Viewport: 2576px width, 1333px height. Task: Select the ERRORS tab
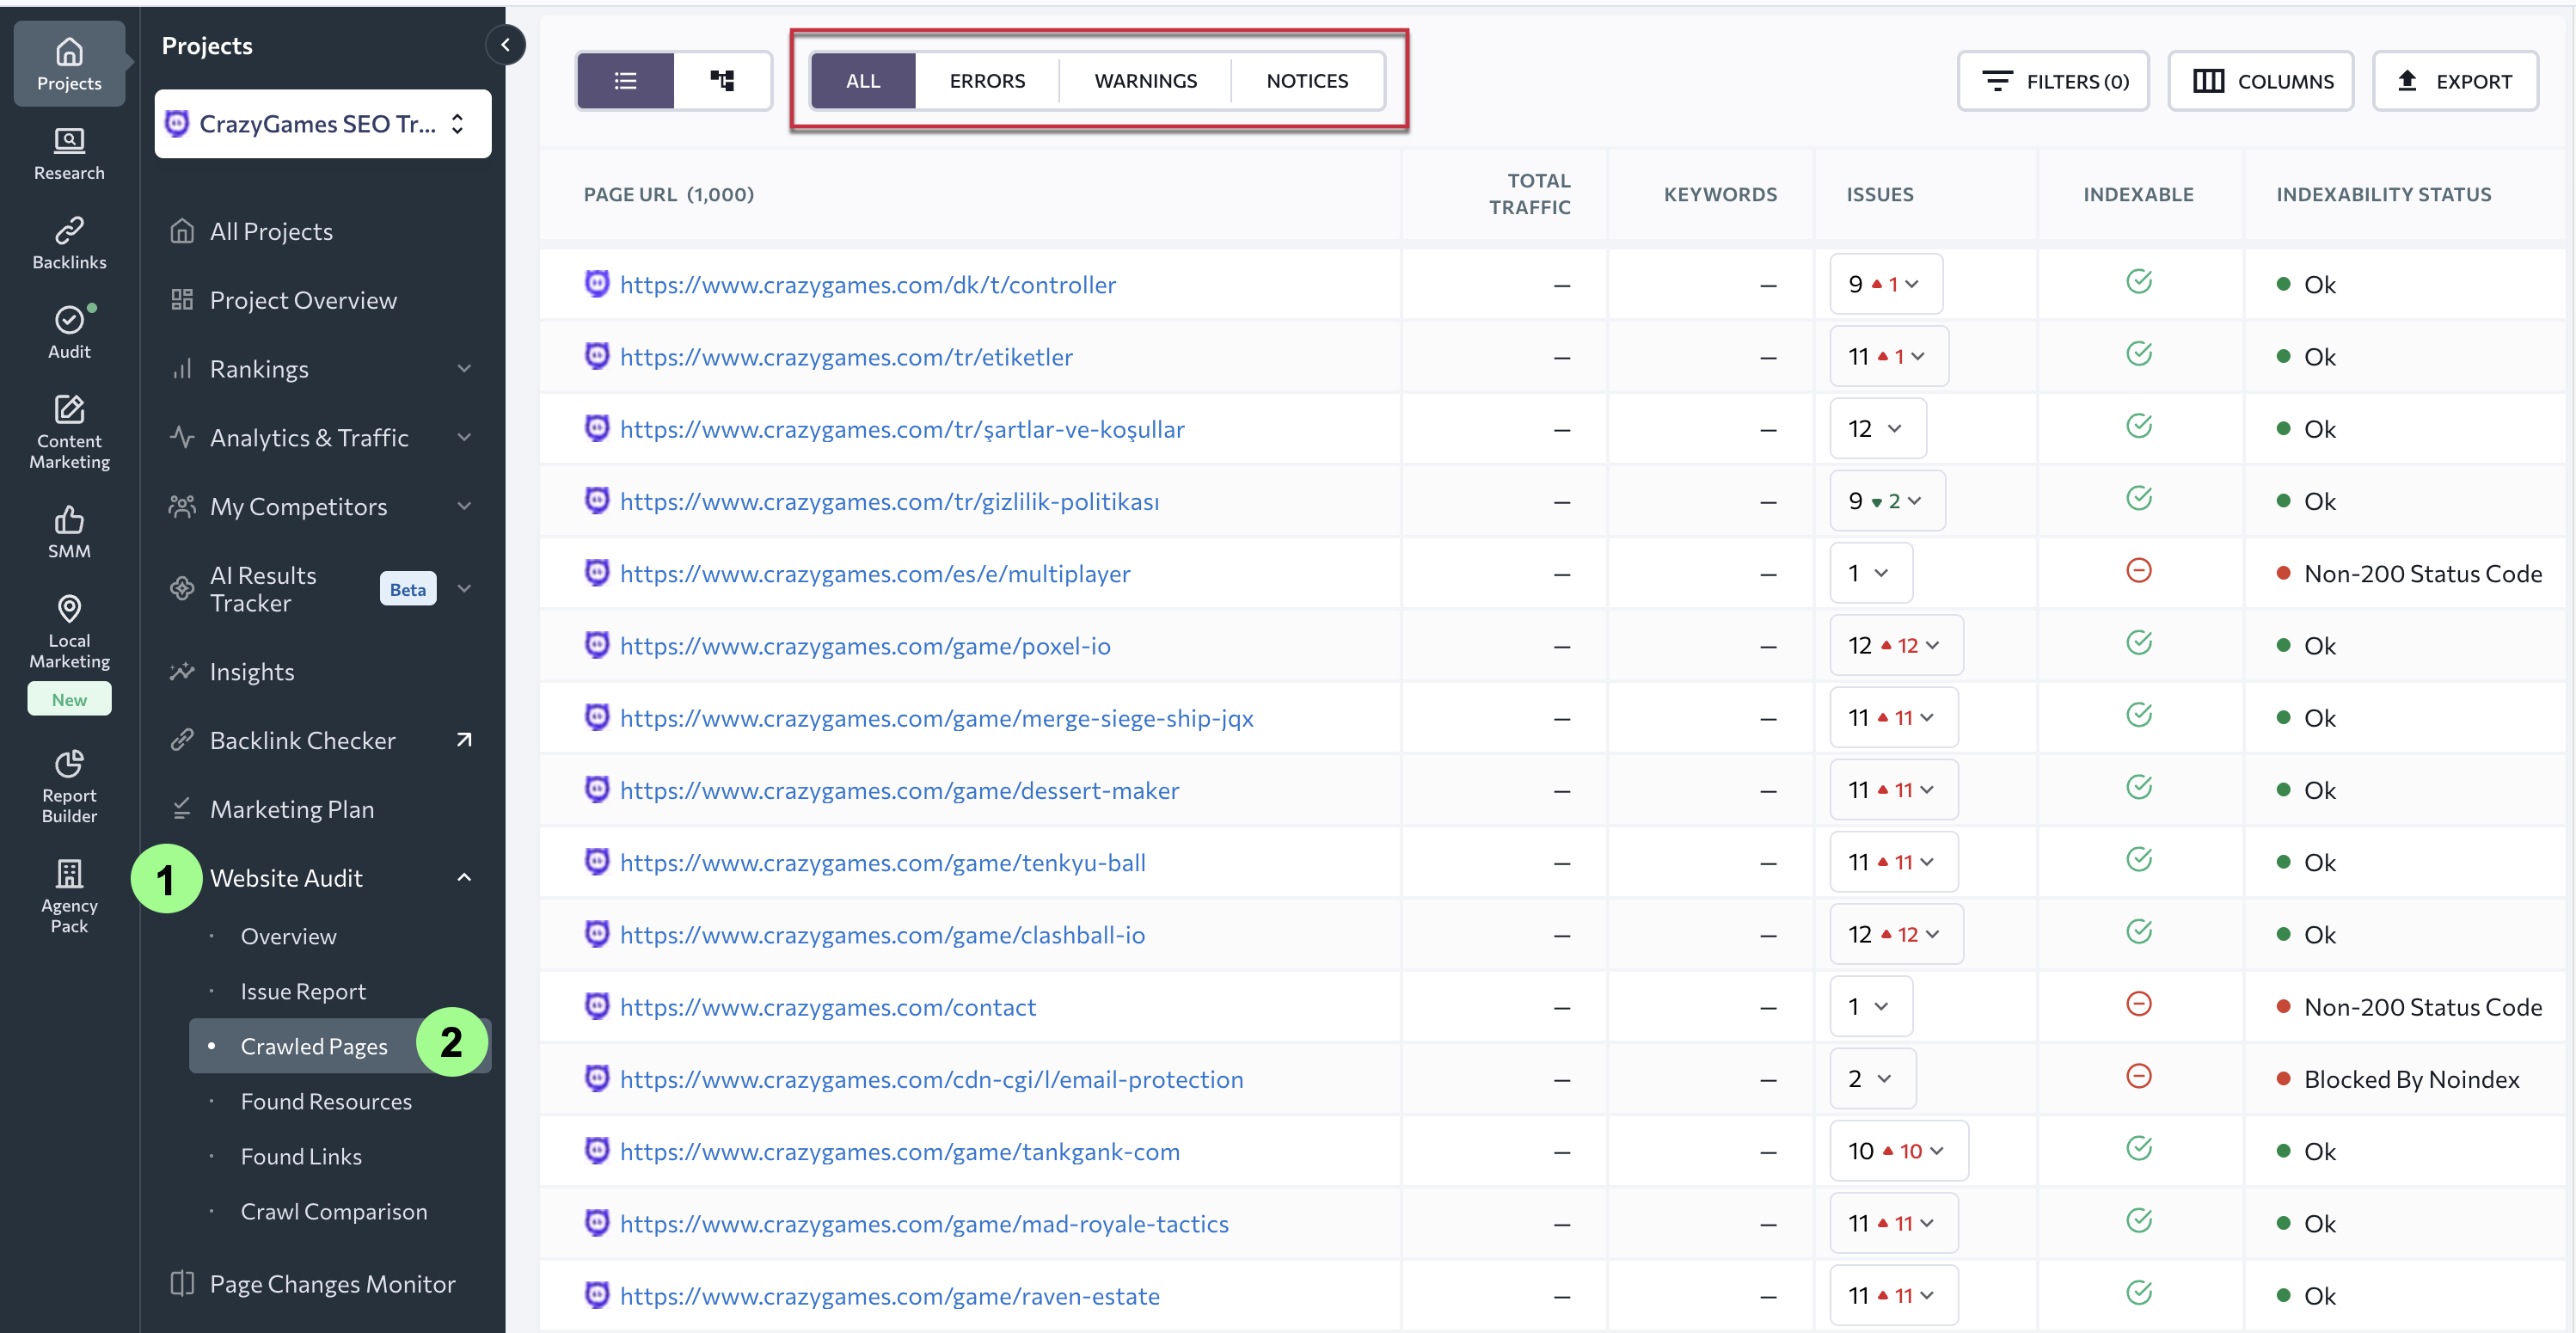pyautogui.click(x=986, y=81)
